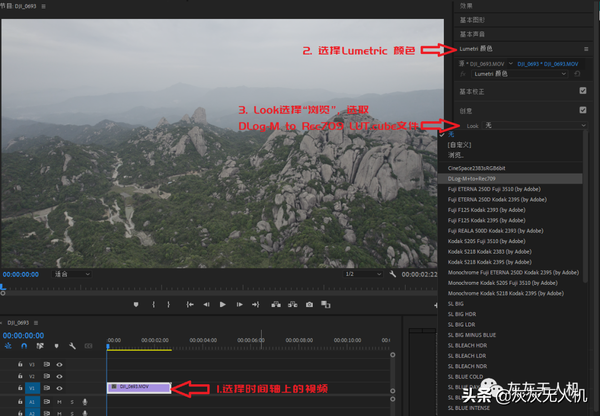
Task: Toggle track lock on V3
Action: [20, 364]
